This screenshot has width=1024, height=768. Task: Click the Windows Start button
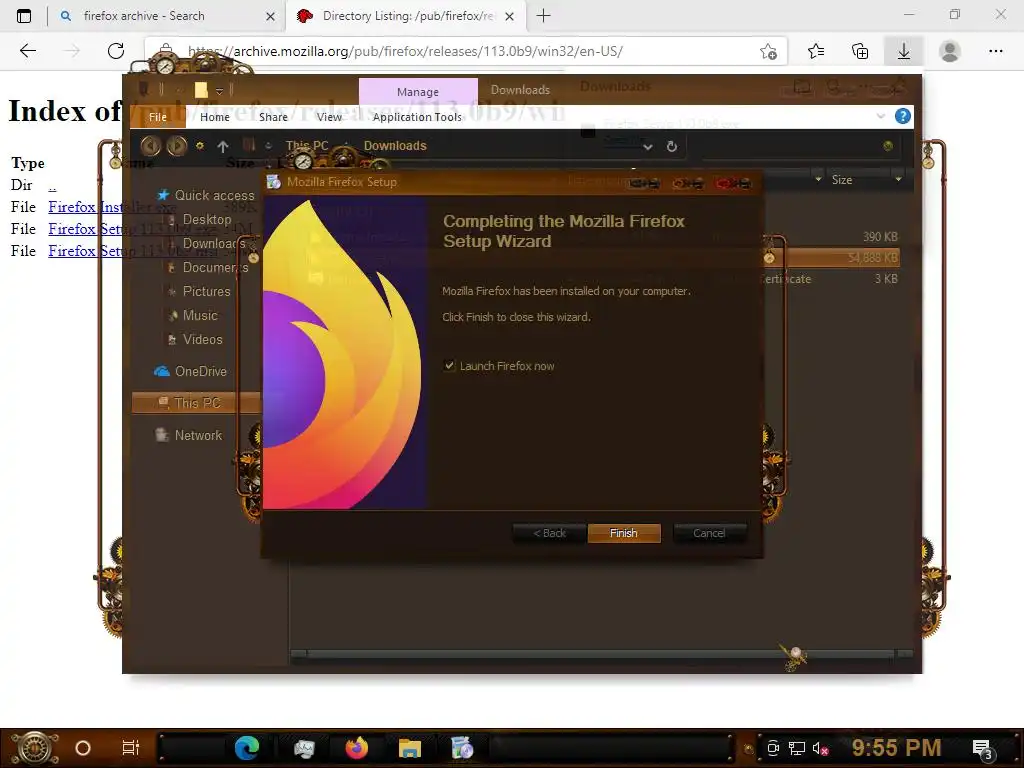point(34,748)
